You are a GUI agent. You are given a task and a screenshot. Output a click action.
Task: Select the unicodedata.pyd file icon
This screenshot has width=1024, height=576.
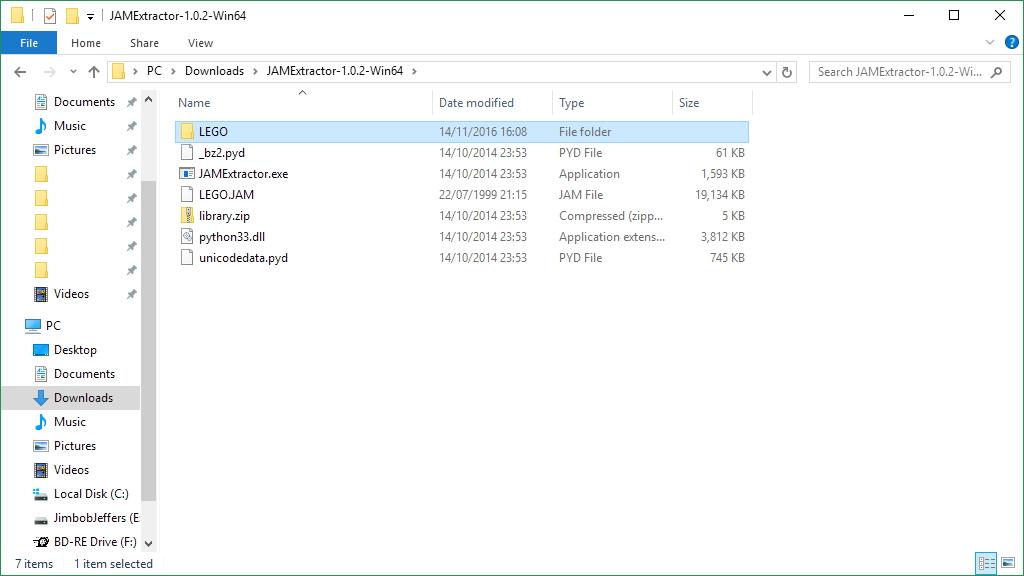click(x=187, y=257)
